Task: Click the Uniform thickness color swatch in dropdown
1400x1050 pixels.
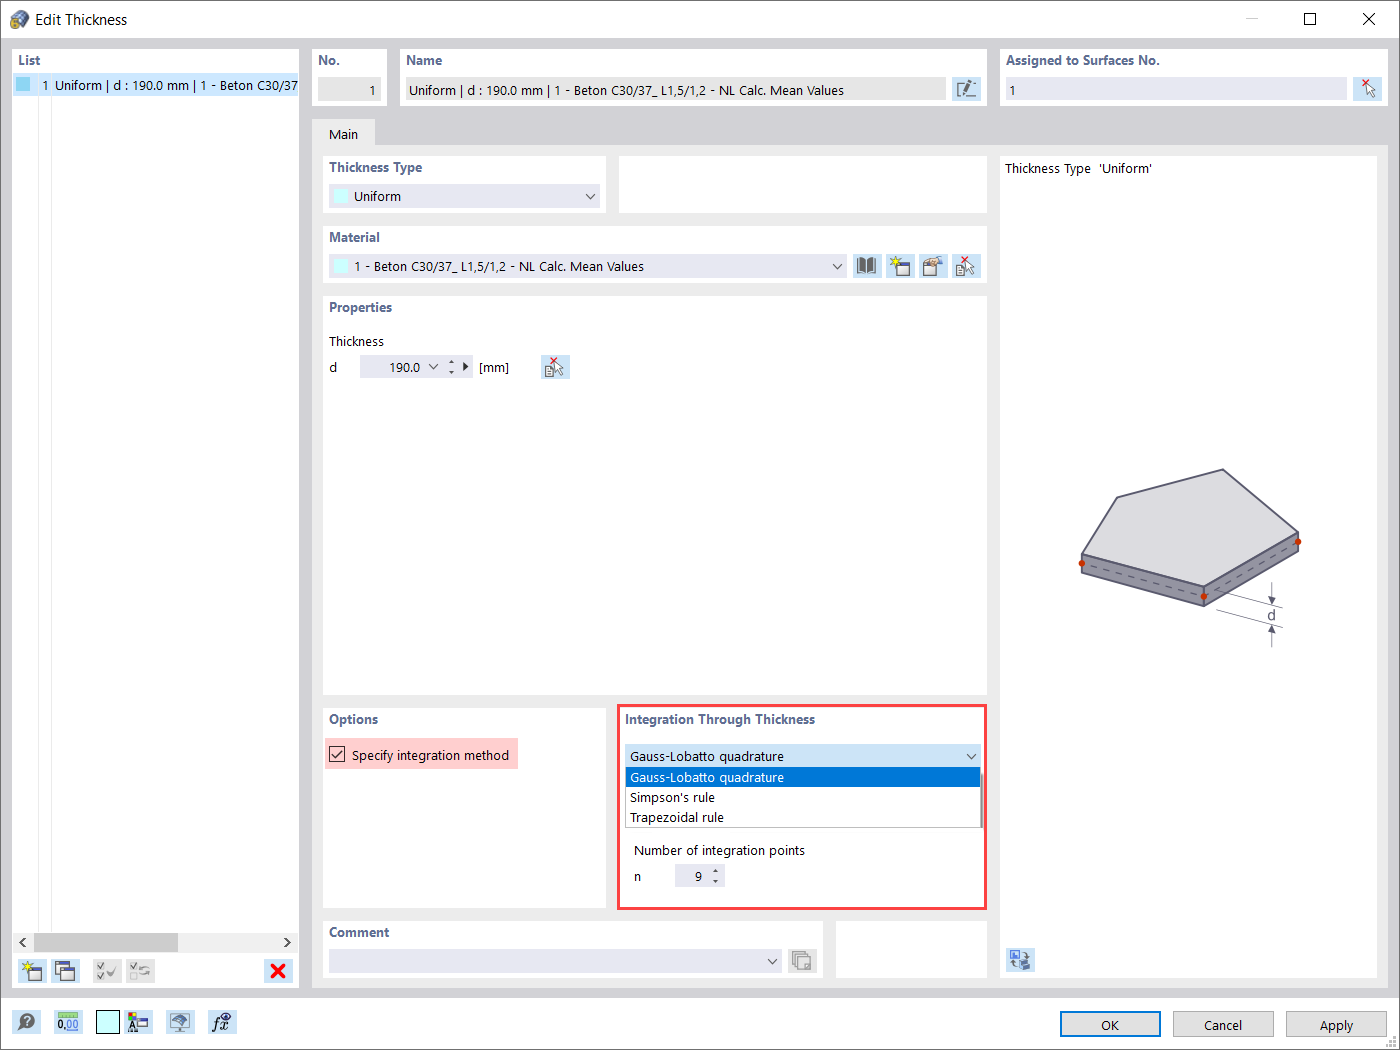Action: 341,196
